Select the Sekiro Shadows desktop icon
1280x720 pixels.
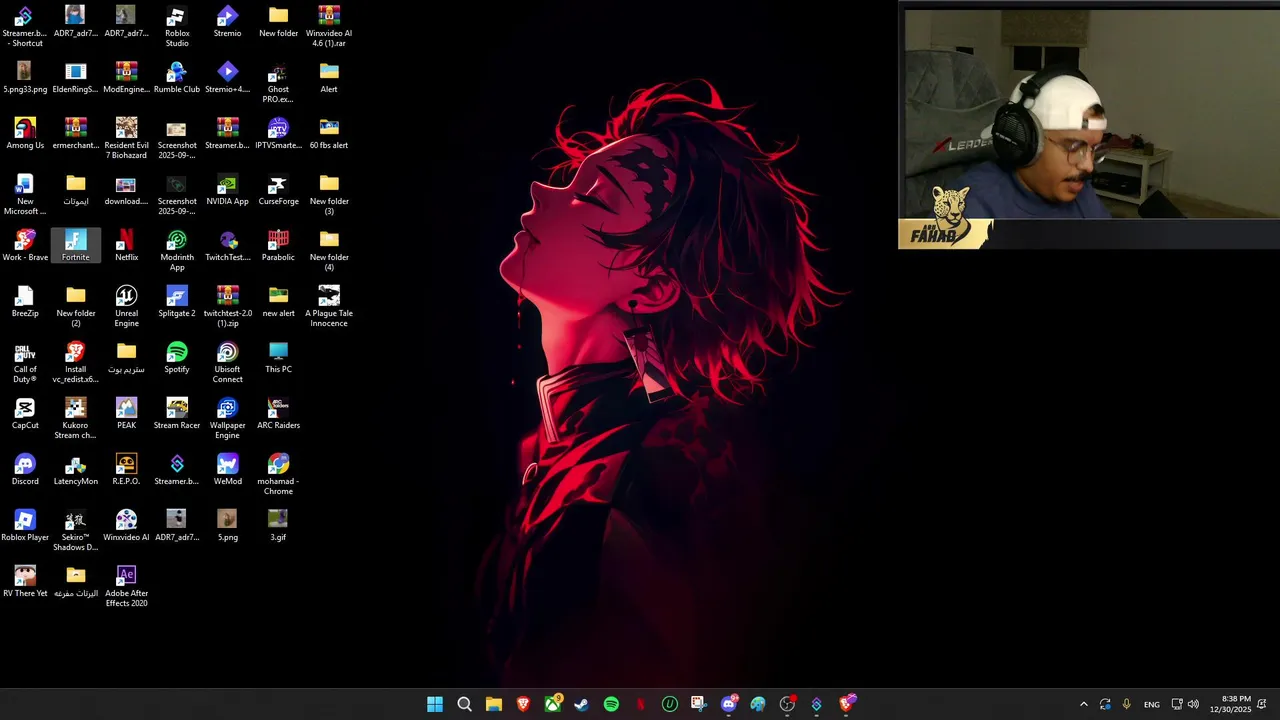(76, 531)
